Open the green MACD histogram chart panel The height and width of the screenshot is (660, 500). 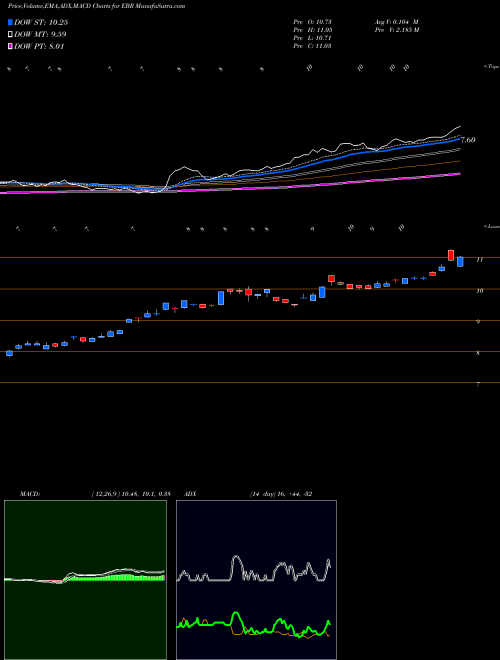tap(85, 580)
